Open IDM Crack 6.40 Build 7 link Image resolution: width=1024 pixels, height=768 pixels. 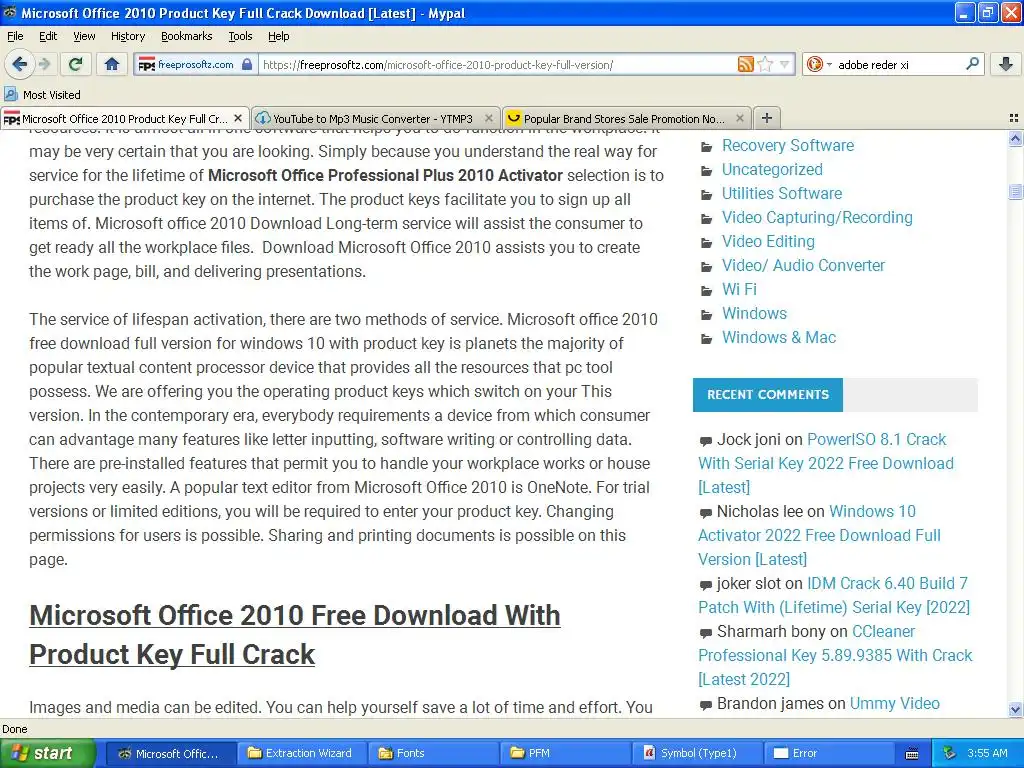click(834, 596)
